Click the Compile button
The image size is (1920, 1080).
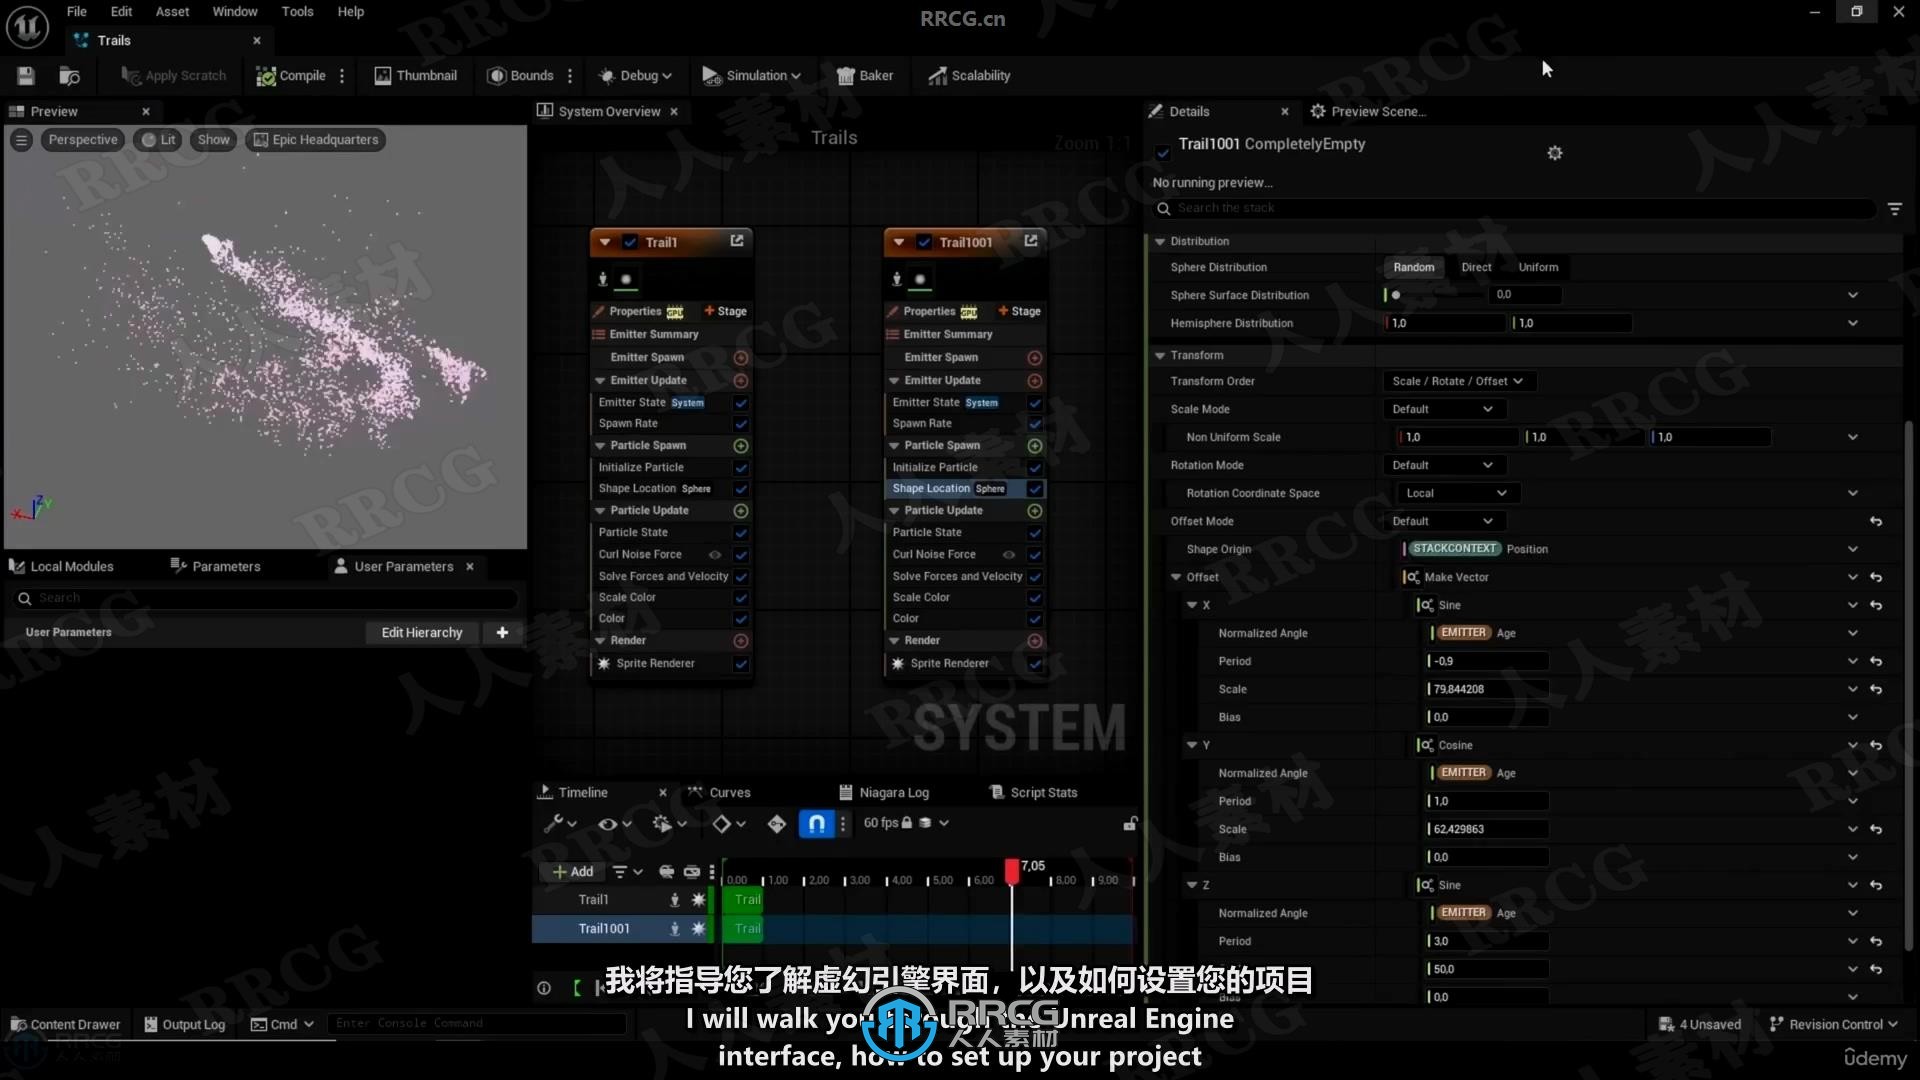pos(291,76)
